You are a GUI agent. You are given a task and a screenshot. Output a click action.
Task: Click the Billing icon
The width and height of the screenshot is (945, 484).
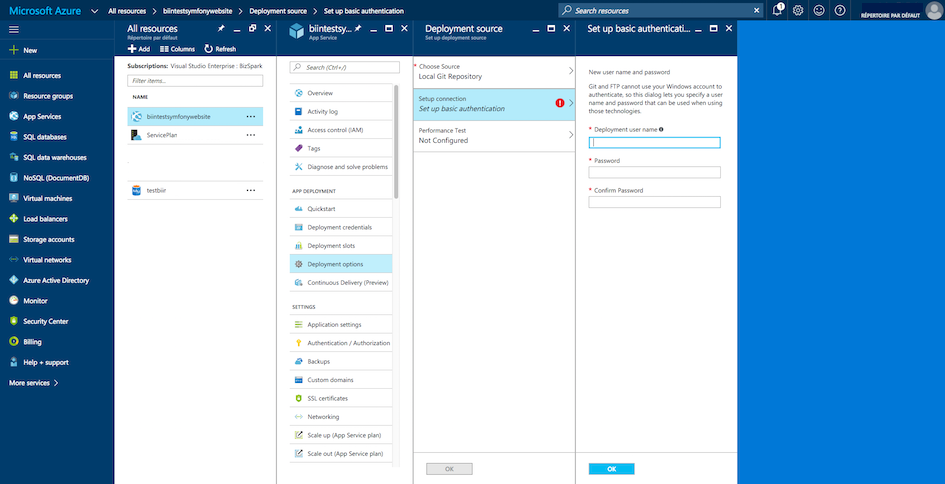[14, 342]
